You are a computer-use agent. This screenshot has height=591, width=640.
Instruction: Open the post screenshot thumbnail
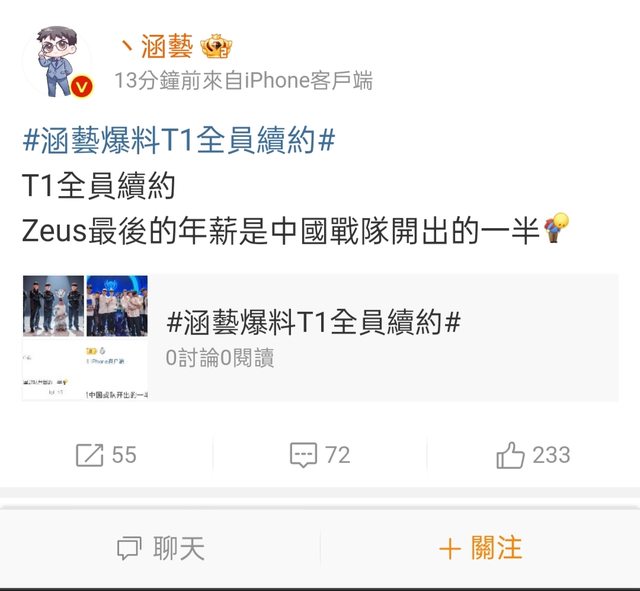click(x=85, y=369)
